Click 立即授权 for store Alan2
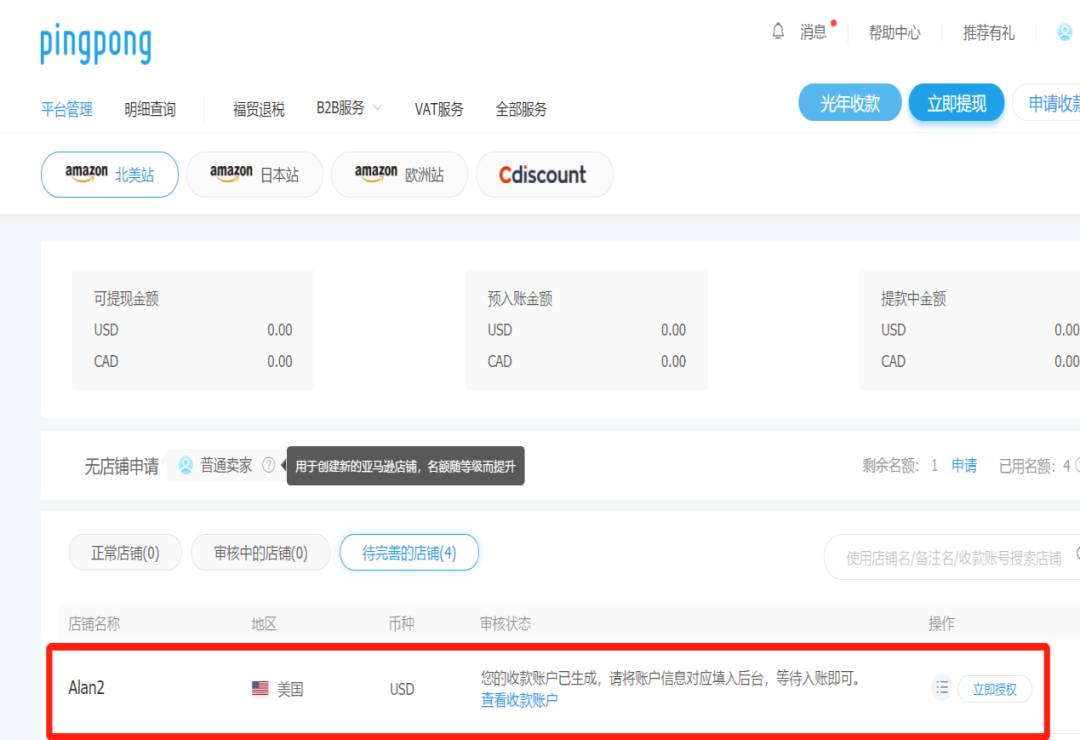 click(x=995, y=689)
